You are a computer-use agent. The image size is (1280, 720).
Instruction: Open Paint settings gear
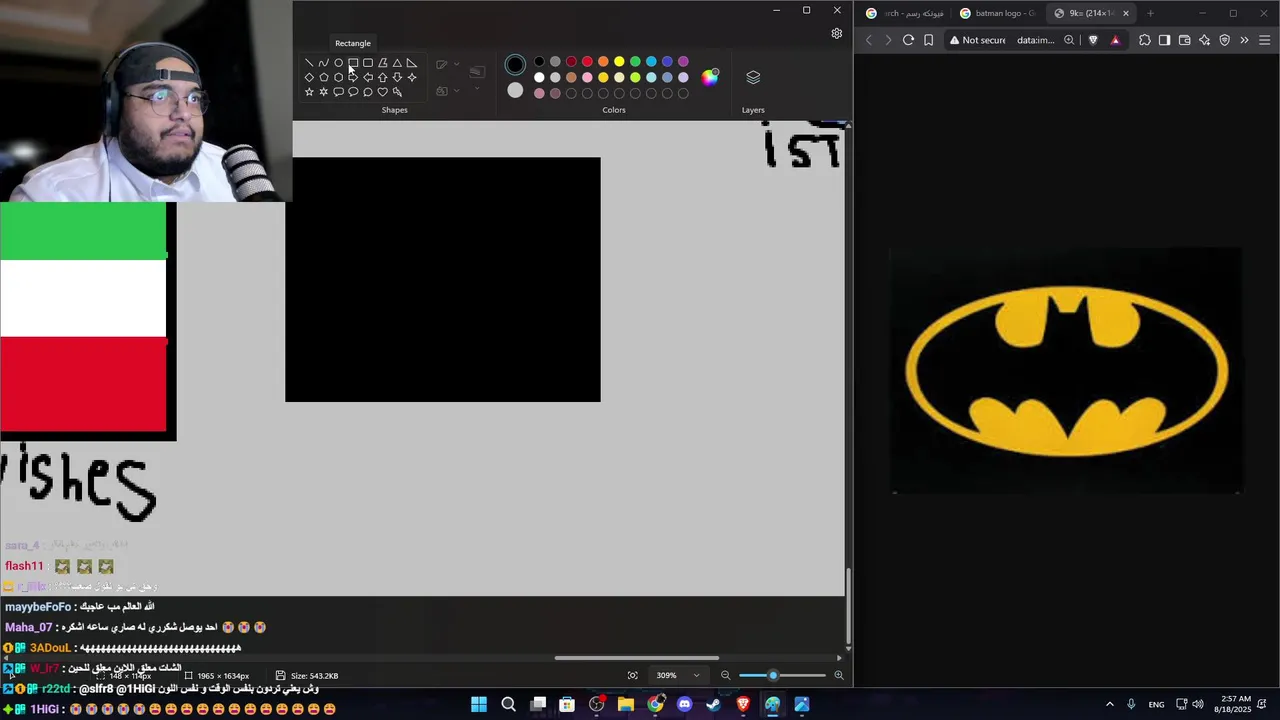pyautogui.click(x=837, y=34)
